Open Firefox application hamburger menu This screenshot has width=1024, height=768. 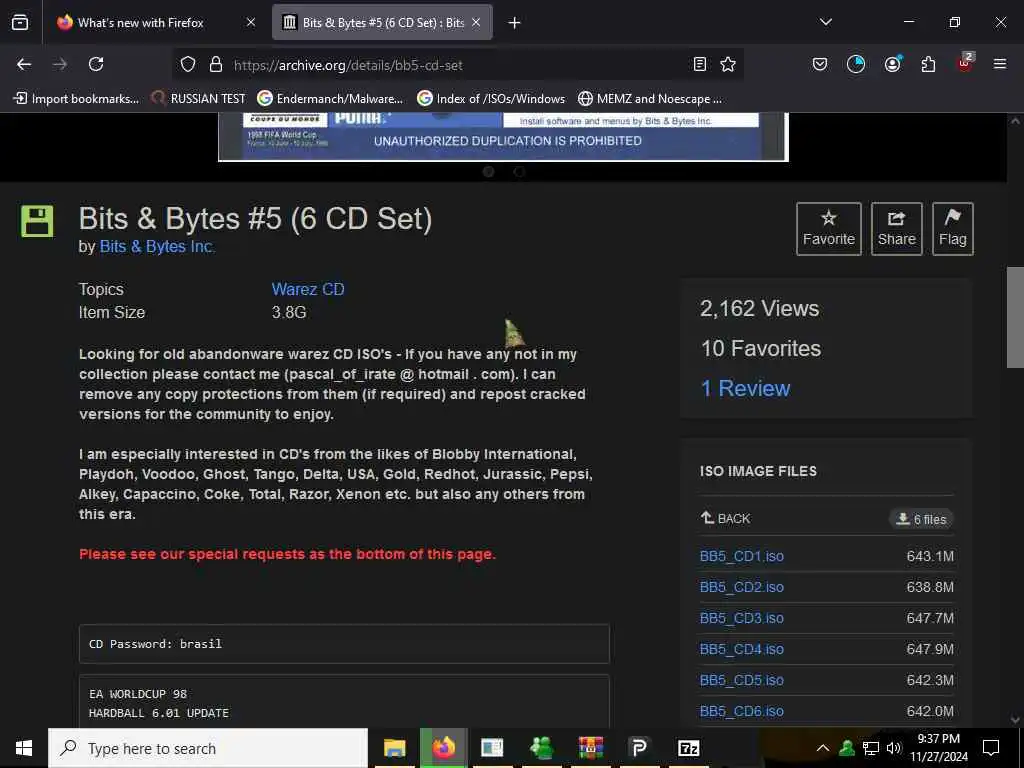click(x=999, y=64)
